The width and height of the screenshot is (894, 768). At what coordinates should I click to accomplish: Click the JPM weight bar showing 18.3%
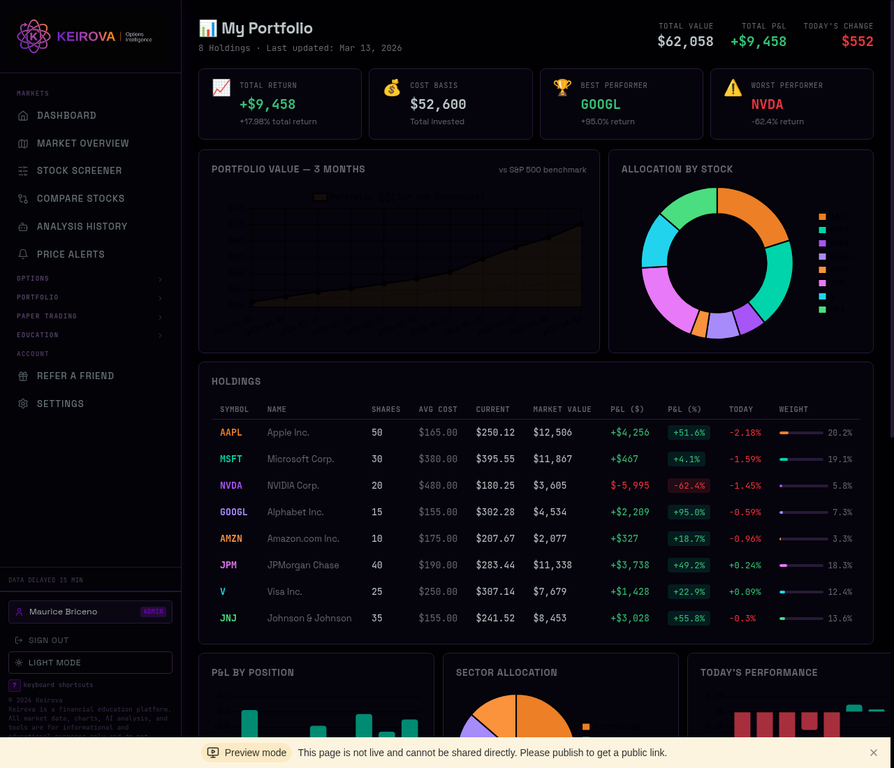point(800,566)
